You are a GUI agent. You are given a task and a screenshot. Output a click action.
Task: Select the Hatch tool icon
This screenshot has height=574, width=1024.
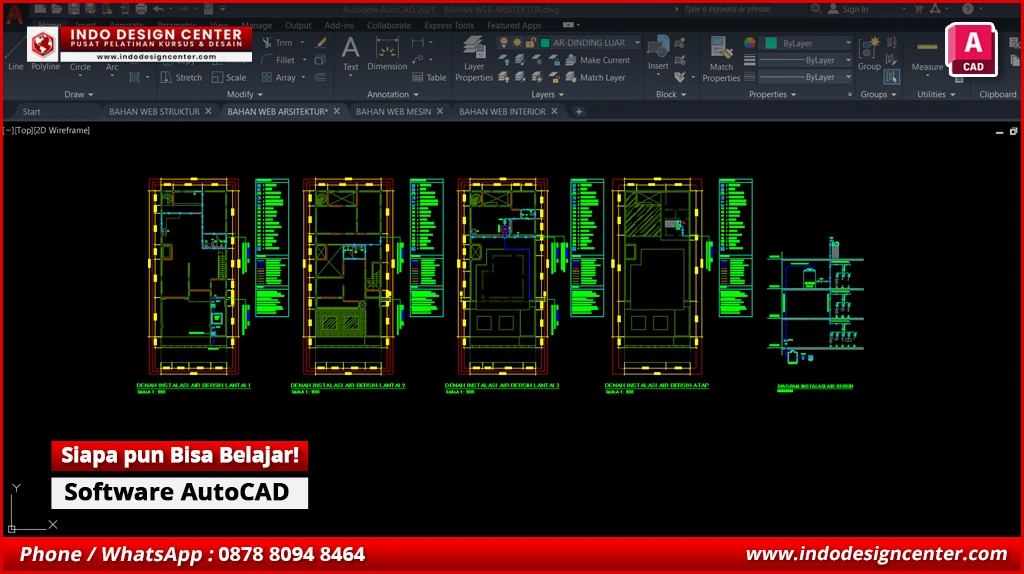(134, 77)
